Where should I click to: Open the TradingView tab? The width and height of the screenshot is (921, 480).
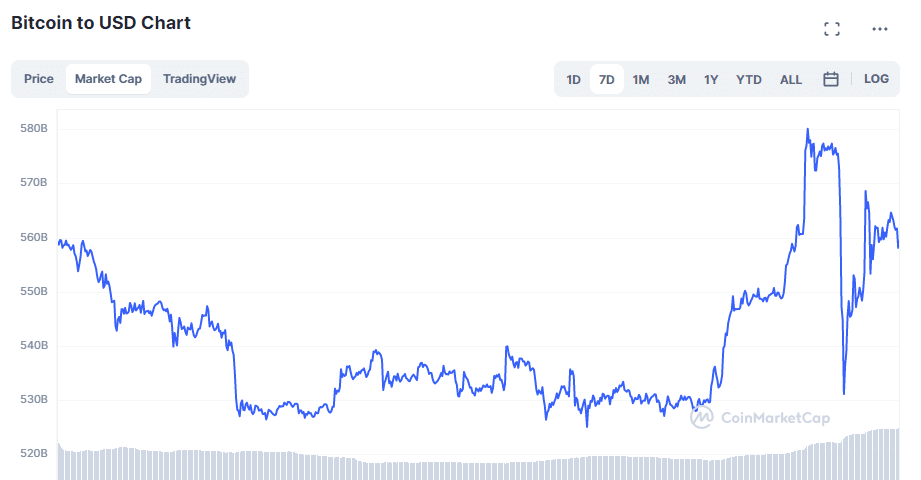pyautogui.click(x=199, y=79)
